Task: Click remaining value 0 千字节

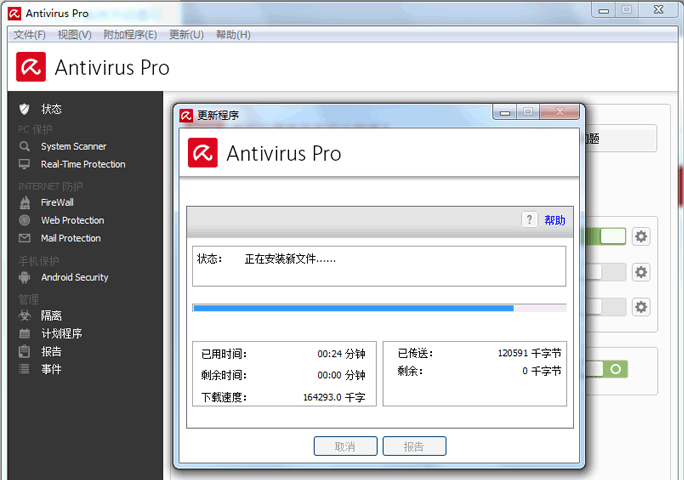Action: 542,371
